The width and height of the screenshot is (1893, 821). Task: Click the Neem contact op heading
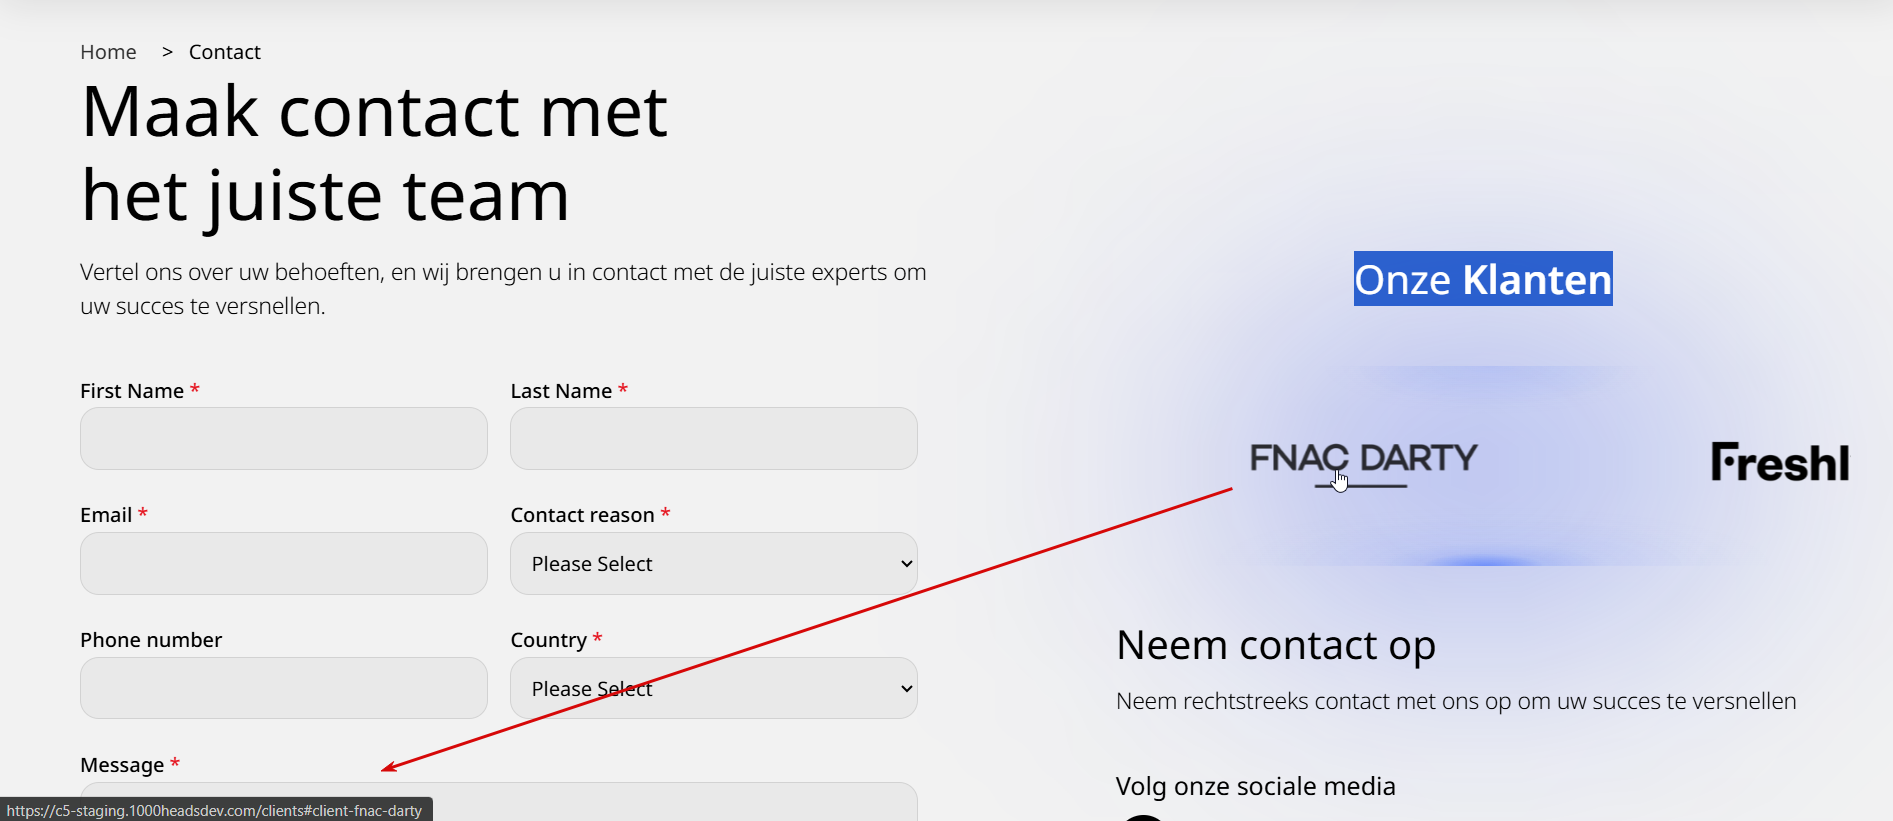point(1275,646)
